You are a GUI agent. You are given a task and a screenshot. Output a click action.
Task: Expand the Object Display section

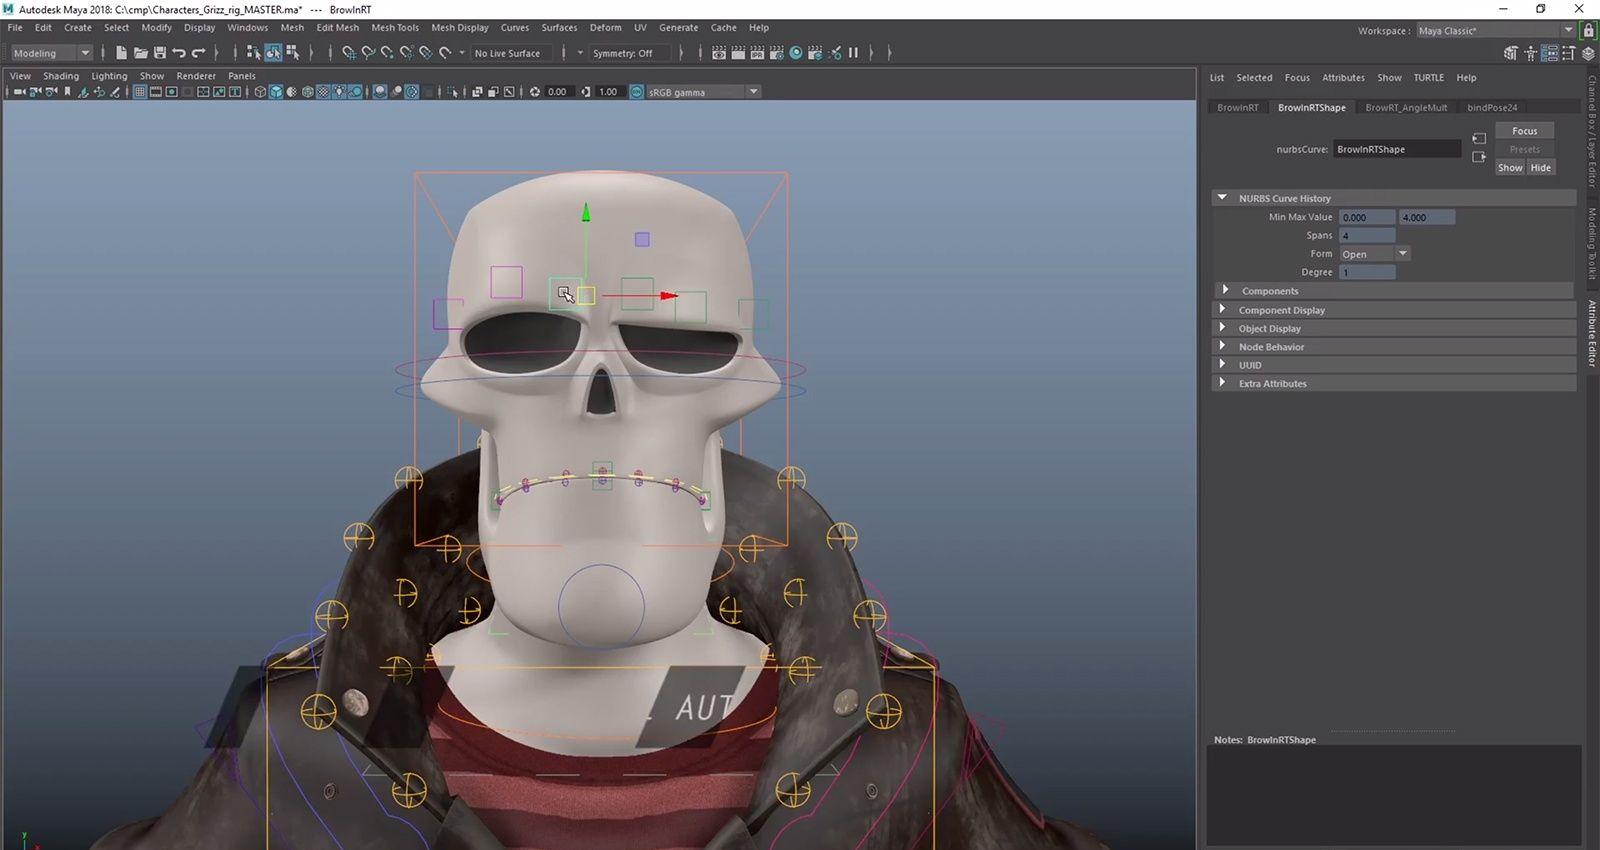coord(1222,327)
